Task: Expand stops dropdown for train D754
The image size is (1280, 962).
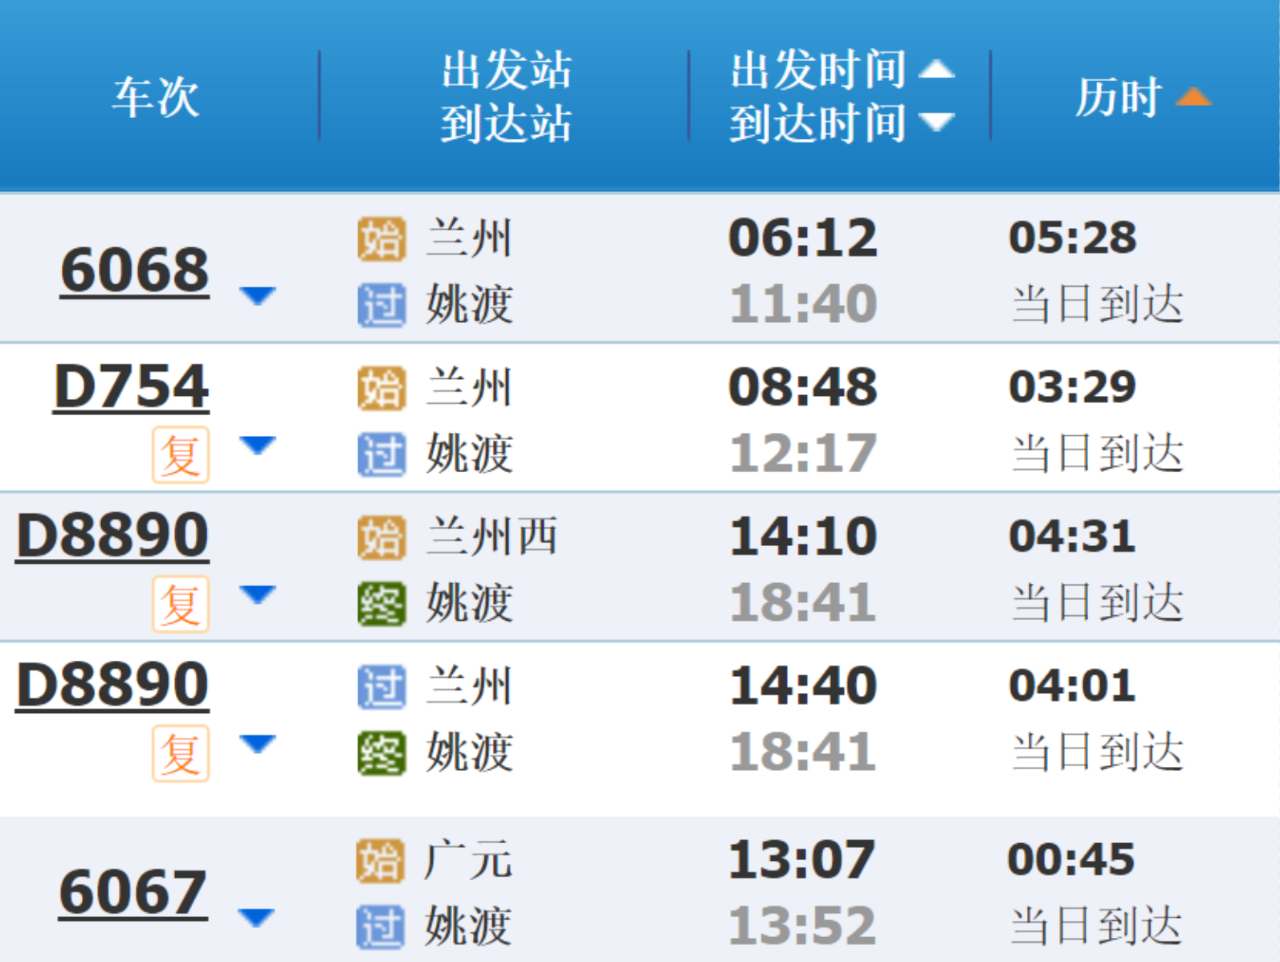Action: pos(257,445)
